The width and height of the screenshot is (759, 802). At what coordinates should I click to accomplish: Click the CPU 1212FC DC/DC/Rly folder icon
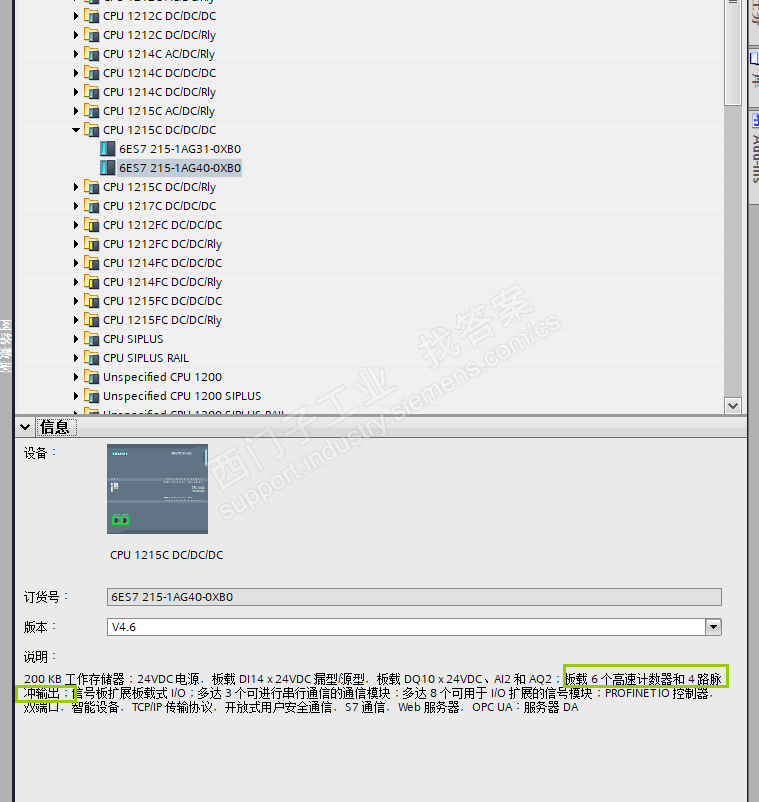92,244
